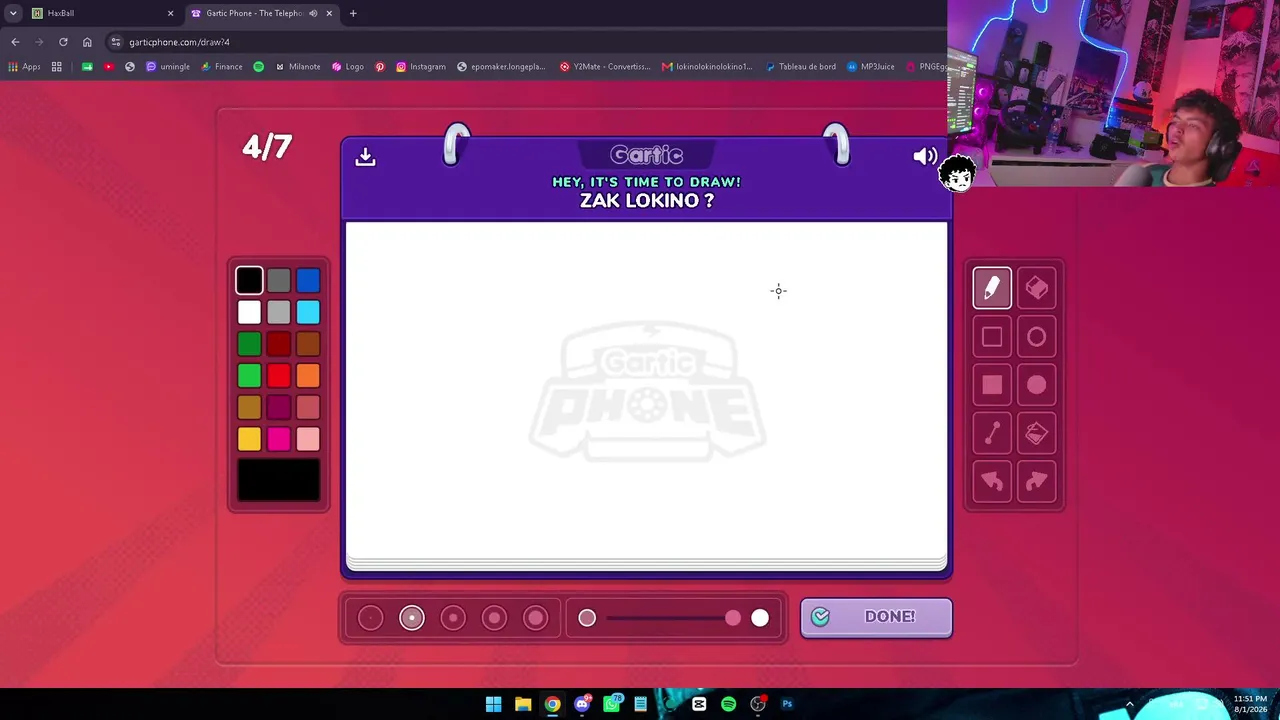Mute the Gartic Phone tab audio
Image resolution: width=1280 pixels, height=720 pixels.
[313, 13]
